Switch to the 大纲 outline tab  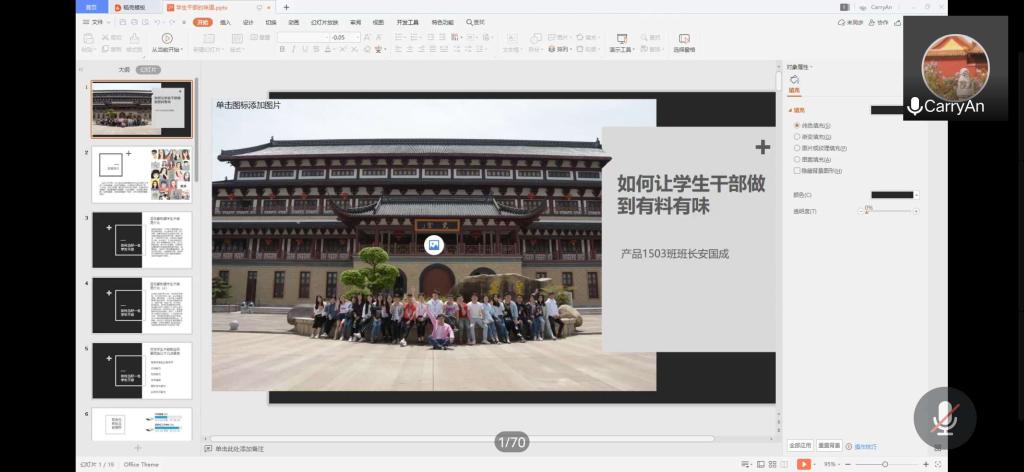point(124,70)
